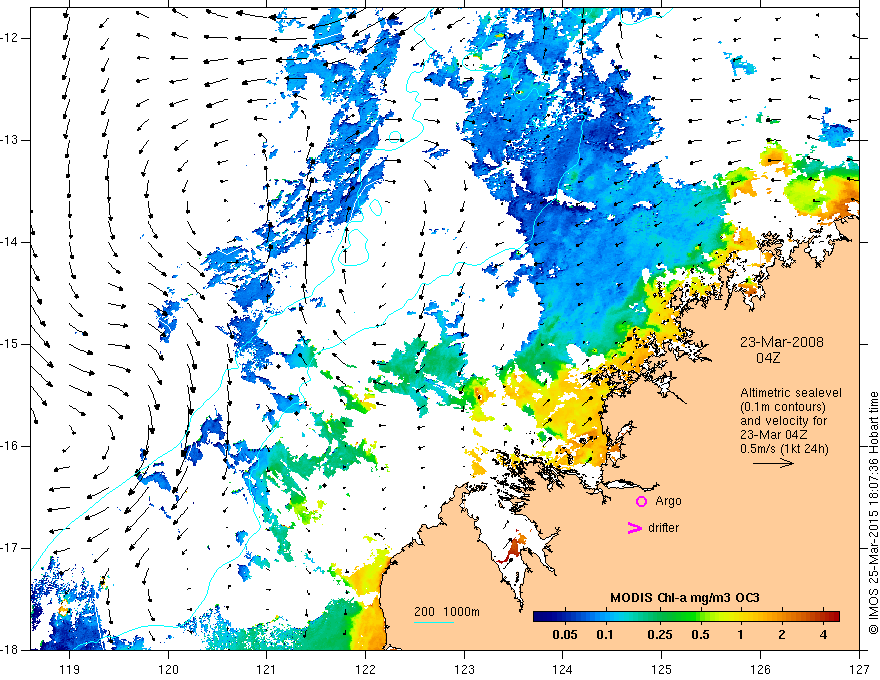Screen dimensions: 880x680
Task: Click the latitude axis label '-14'
Action: click(x=11, y=242)
